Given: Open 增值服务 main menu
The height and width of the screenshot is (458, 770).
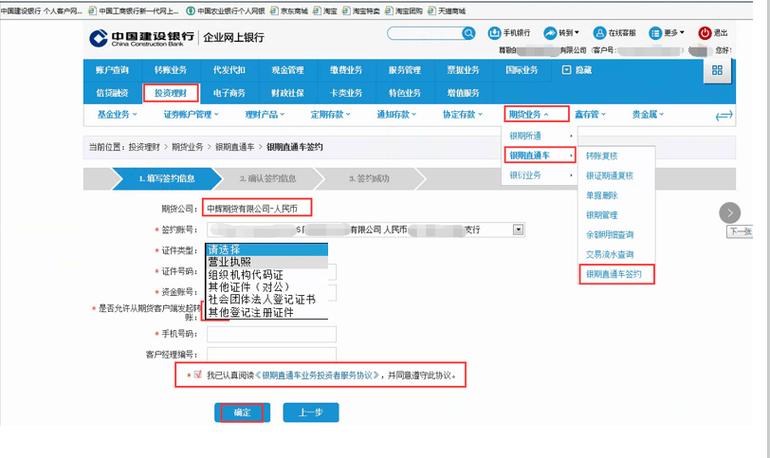Looking at the screenshot, I should coord(463,93).
